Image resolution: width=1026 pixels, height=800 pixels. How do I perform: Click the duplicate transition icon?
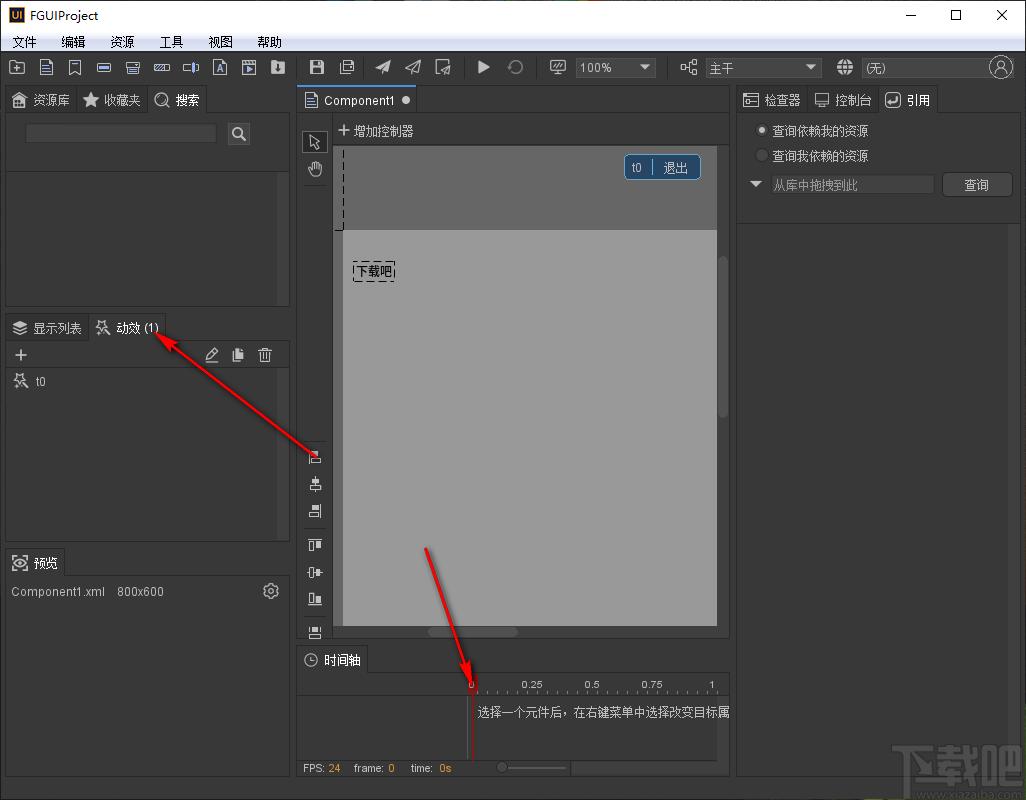[238, 355]
